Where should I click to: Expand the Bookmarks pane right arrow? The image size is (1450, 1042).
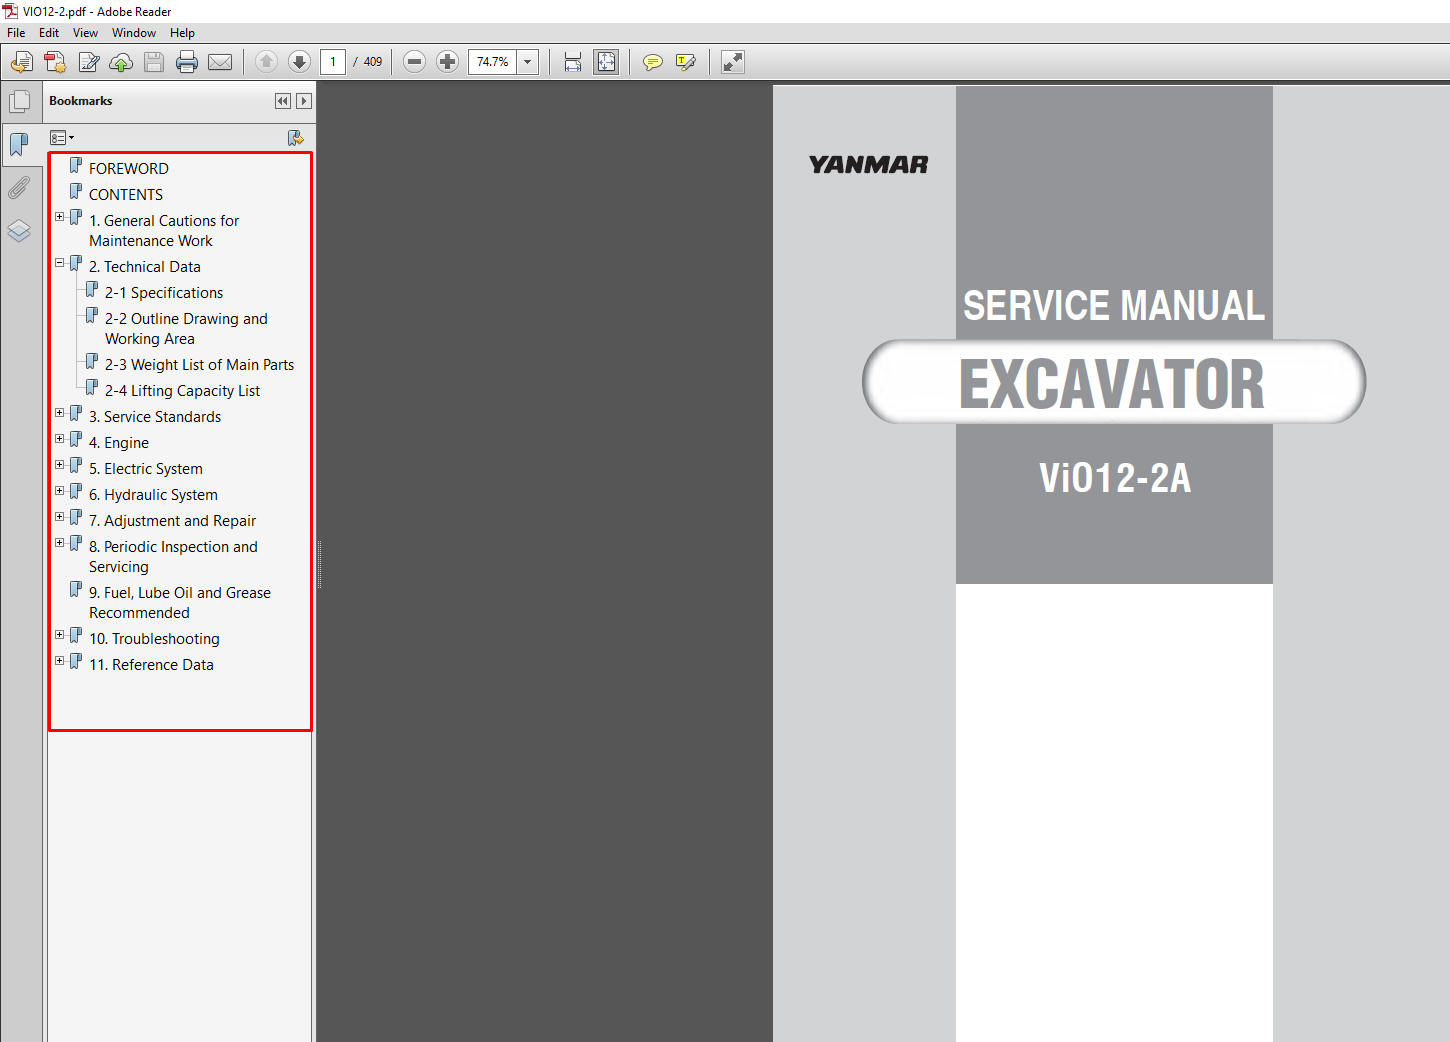pyautogui.click(x=304, y=101)
